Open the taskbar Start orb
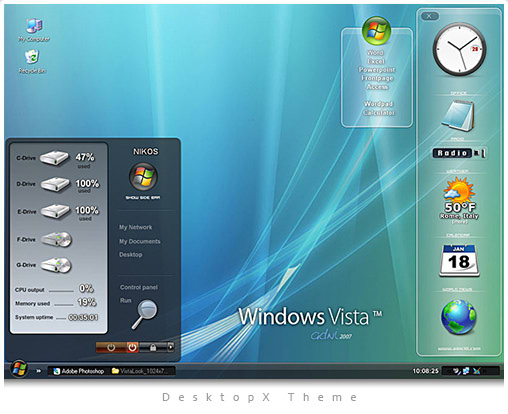This screenshot has width=508, height=414. [19, 369]
